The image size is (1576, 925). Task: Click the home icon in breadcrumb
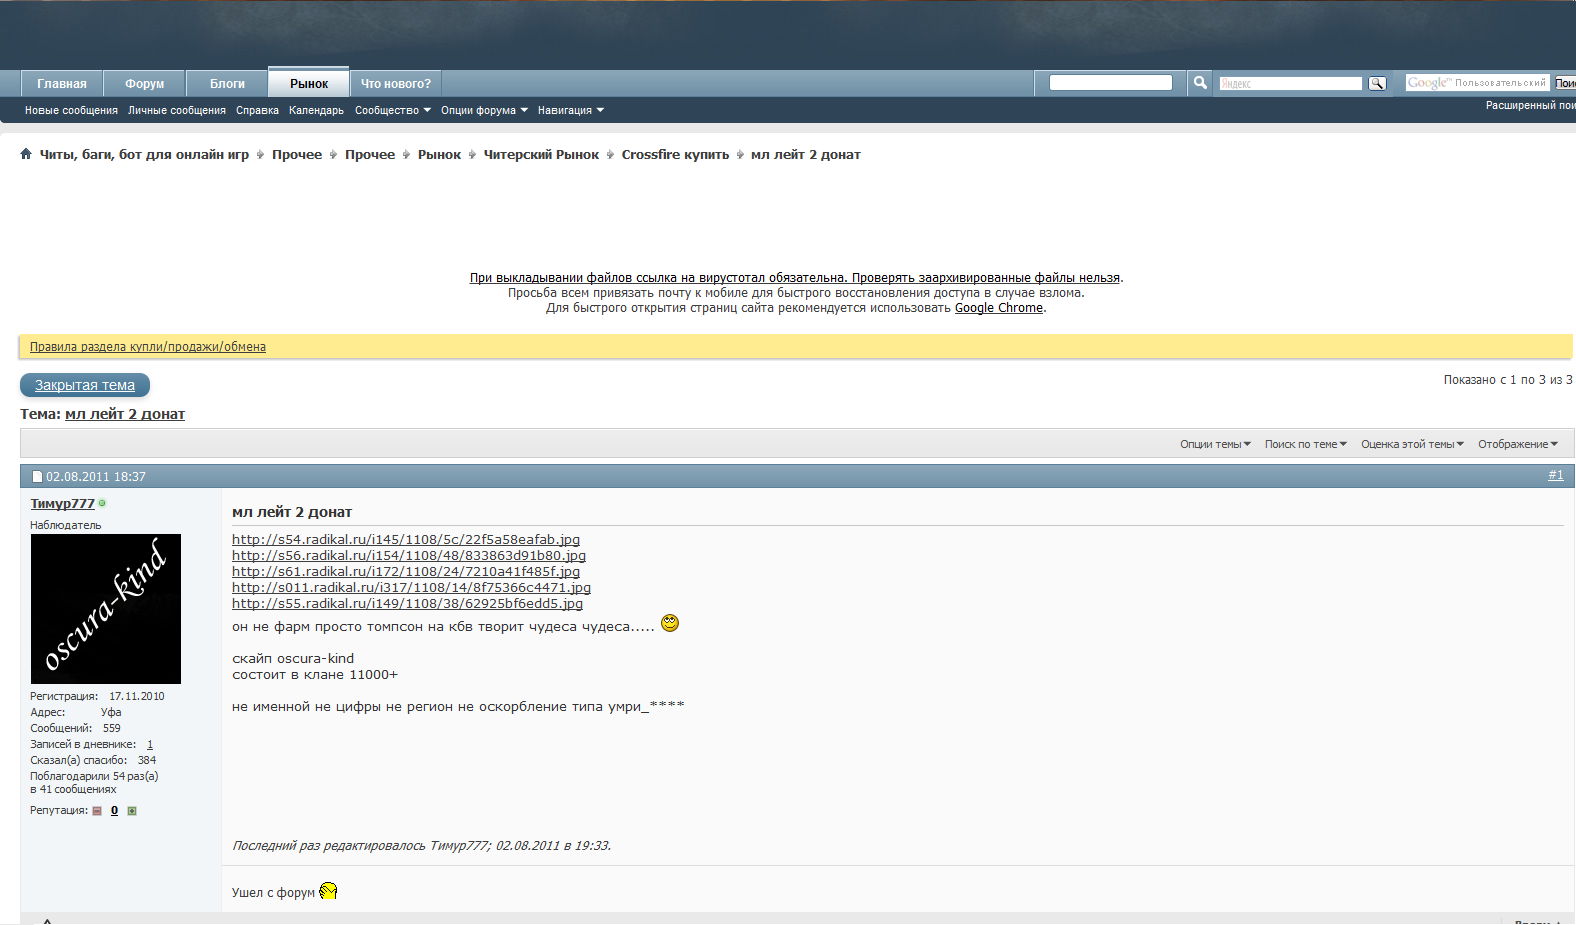tap(26, 154)
